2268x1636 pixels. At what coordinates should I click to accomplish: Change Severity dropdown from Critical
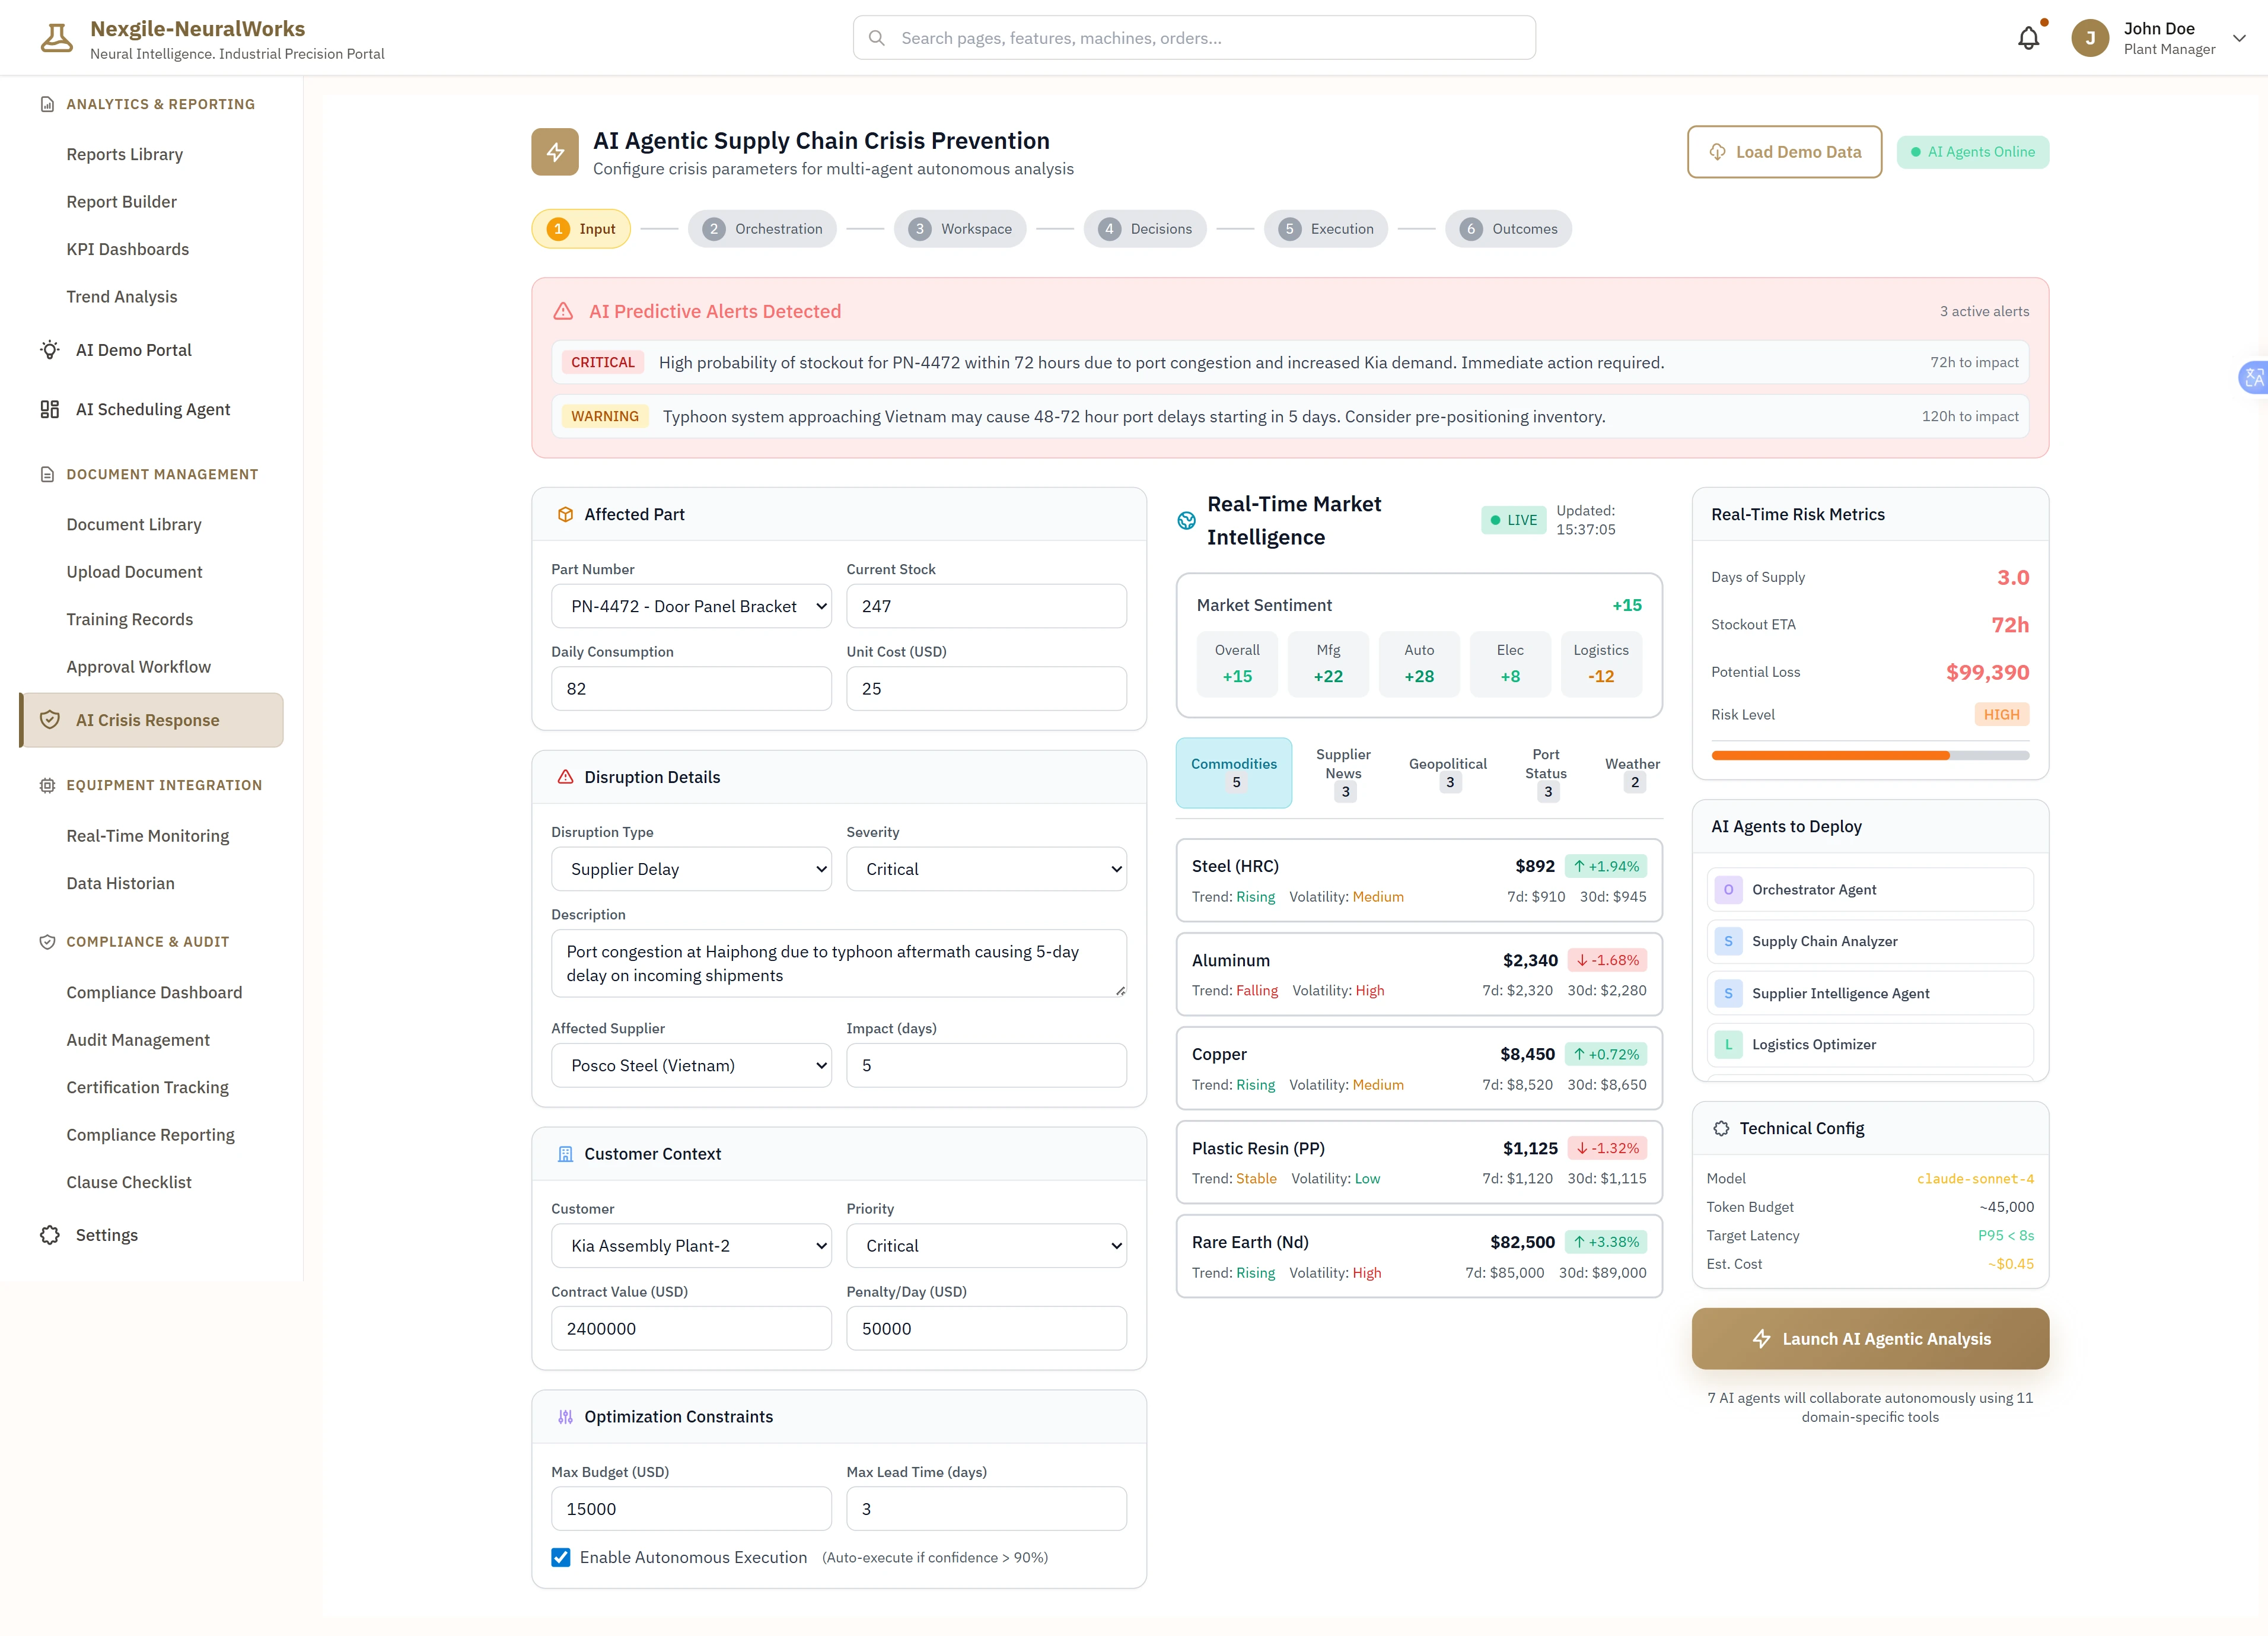[x=986, y=868]
